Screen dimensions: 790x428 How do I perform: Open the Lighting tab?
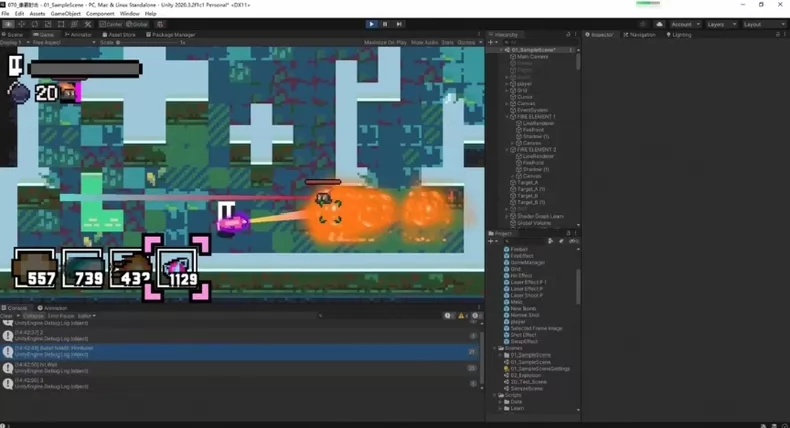(x=679, y=35)
